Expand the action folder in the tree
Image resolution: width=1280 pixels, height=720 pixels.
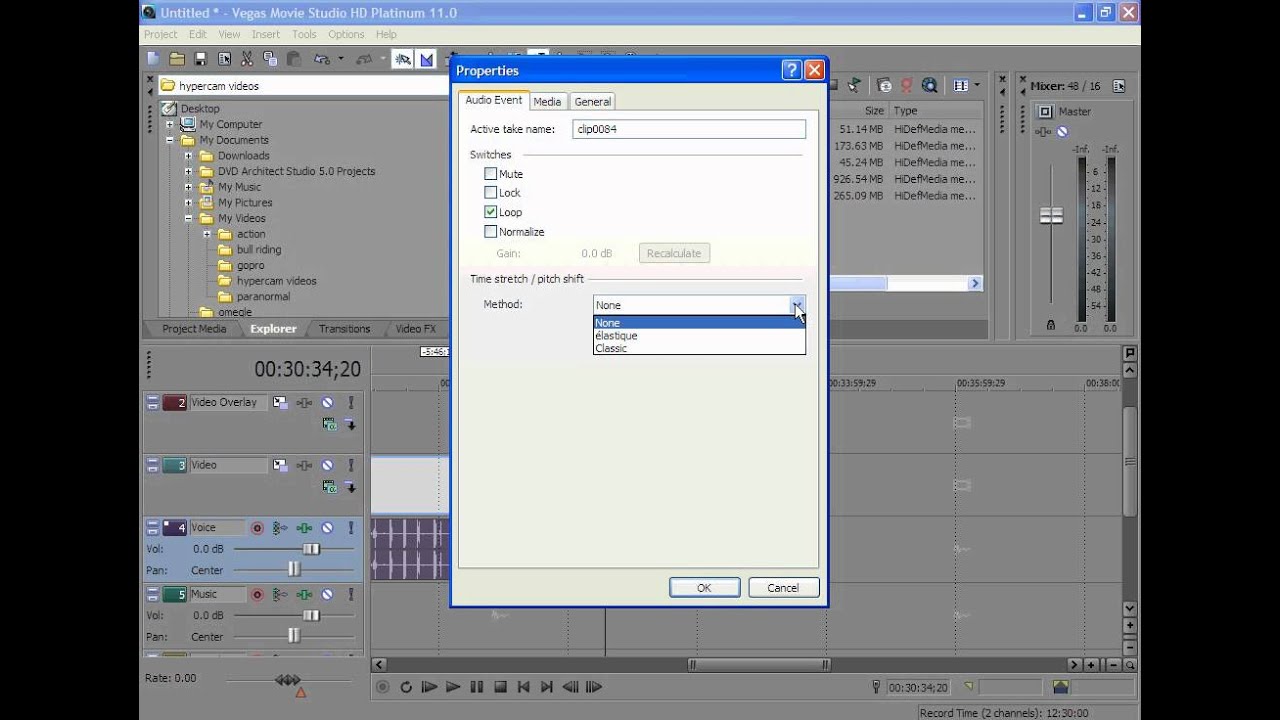(x=207, y=234)
